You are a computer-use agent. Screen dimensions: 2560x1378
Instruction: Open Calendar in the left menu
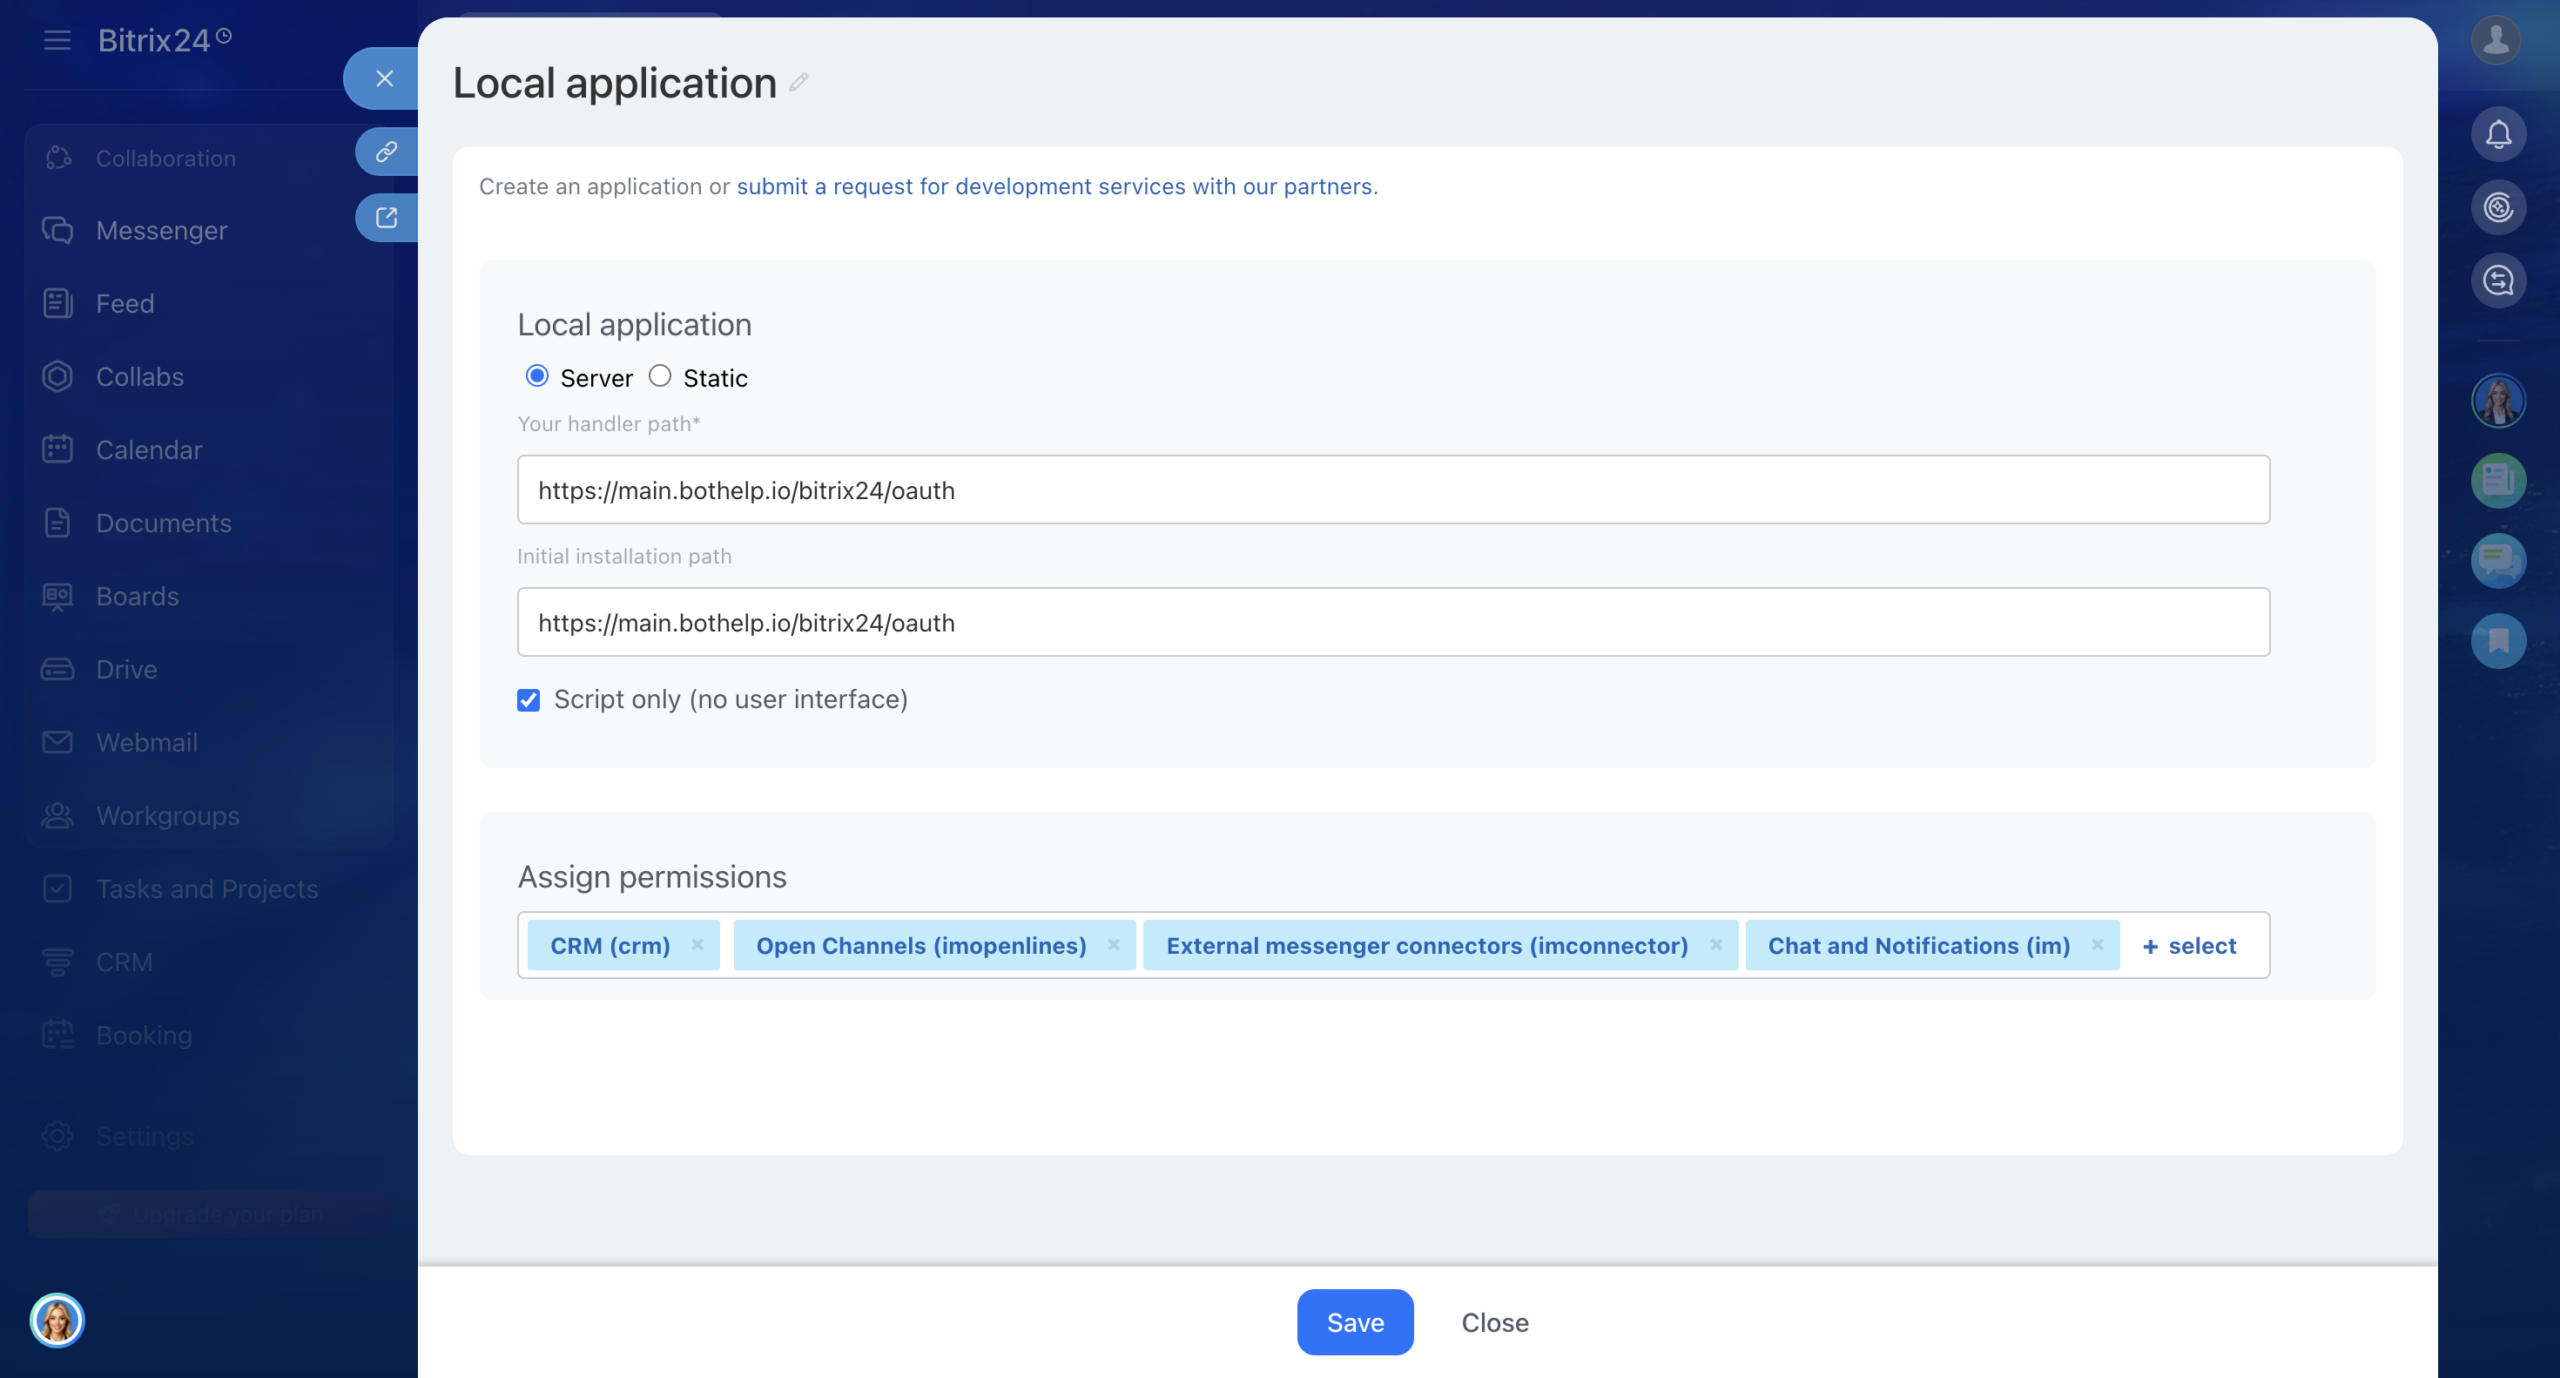[x=148, y=450]
